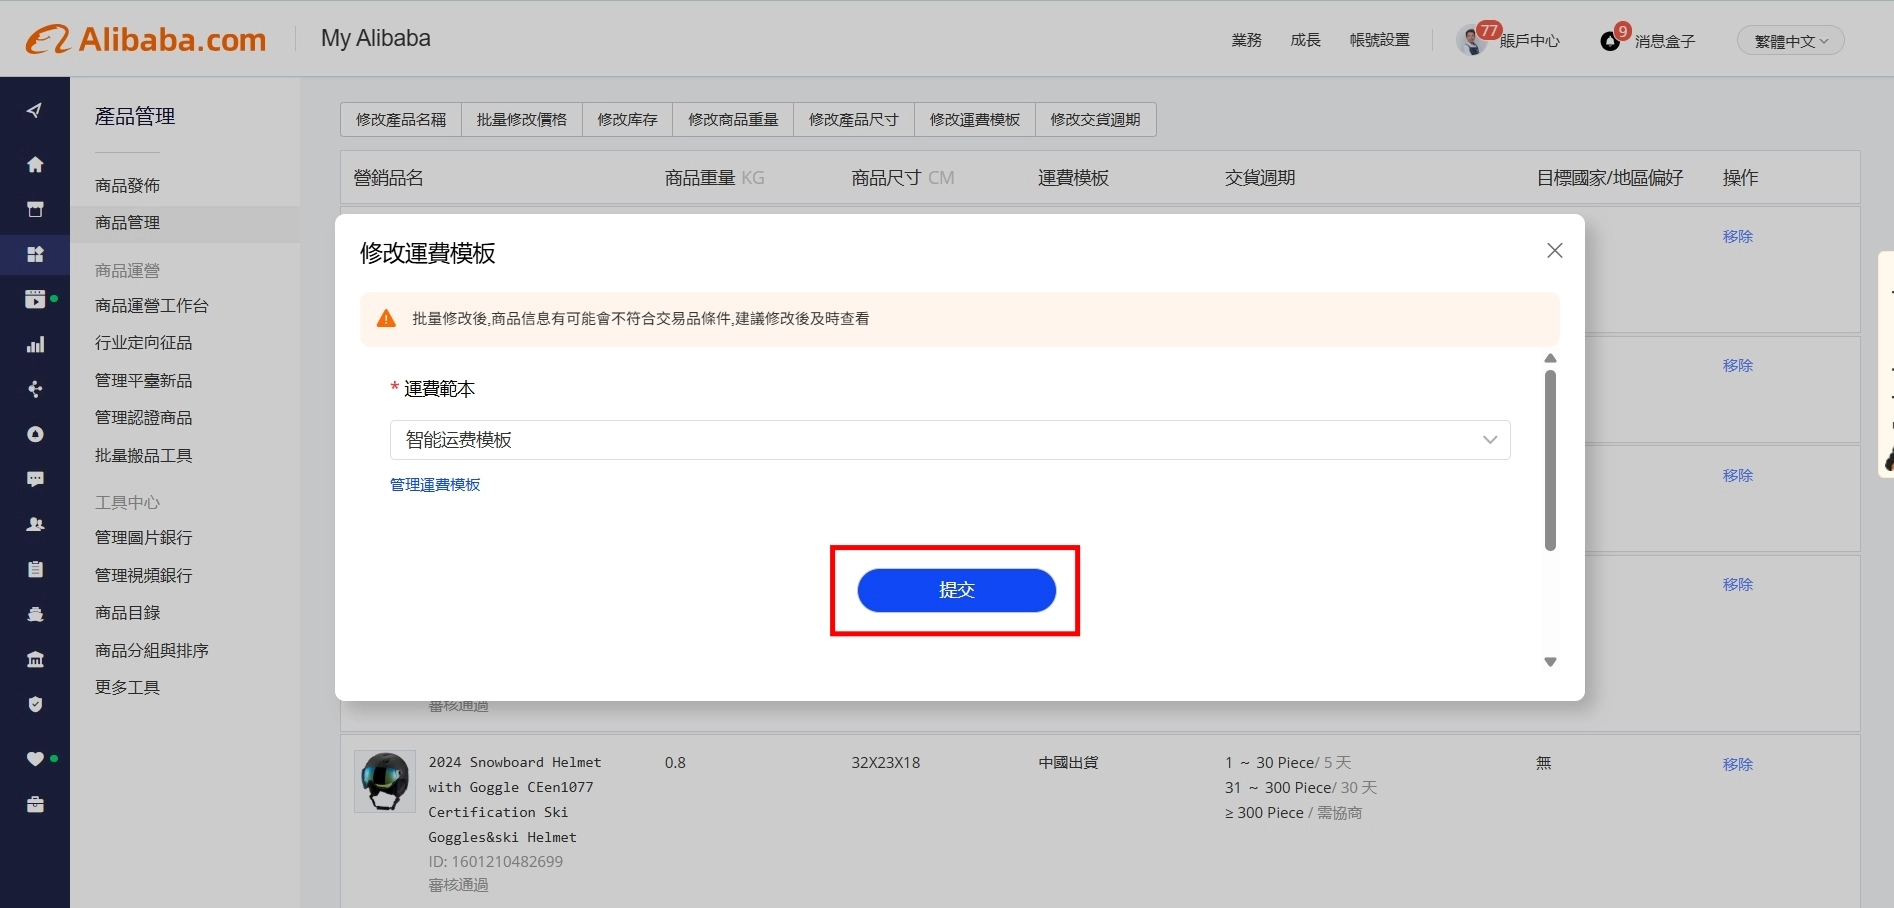Go to 商品管理 in the sidebar
The height and width of the screenshot is (908, 1894).
127,222
